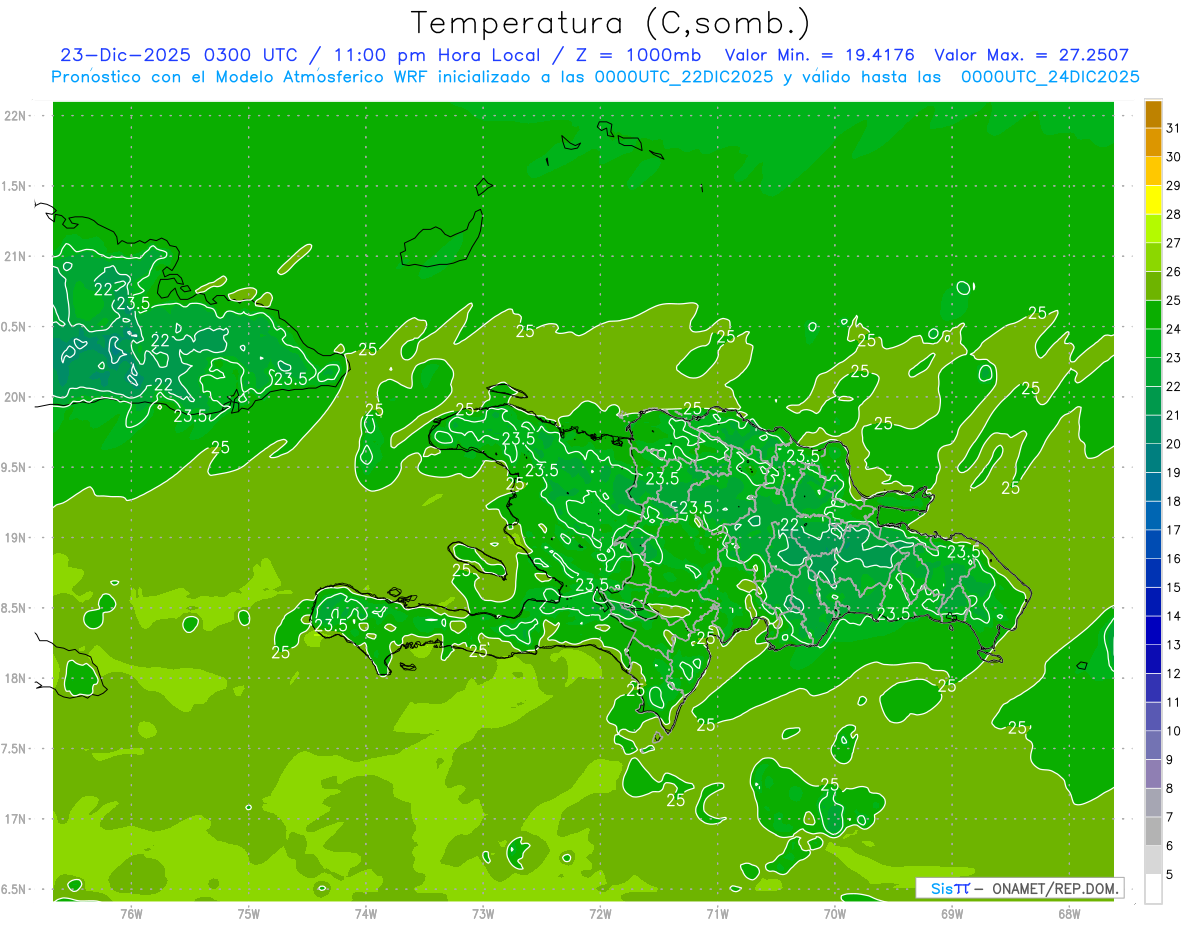Pick the topmost legend color above 31
The image size is (1200, 927).
[1153, 114]
